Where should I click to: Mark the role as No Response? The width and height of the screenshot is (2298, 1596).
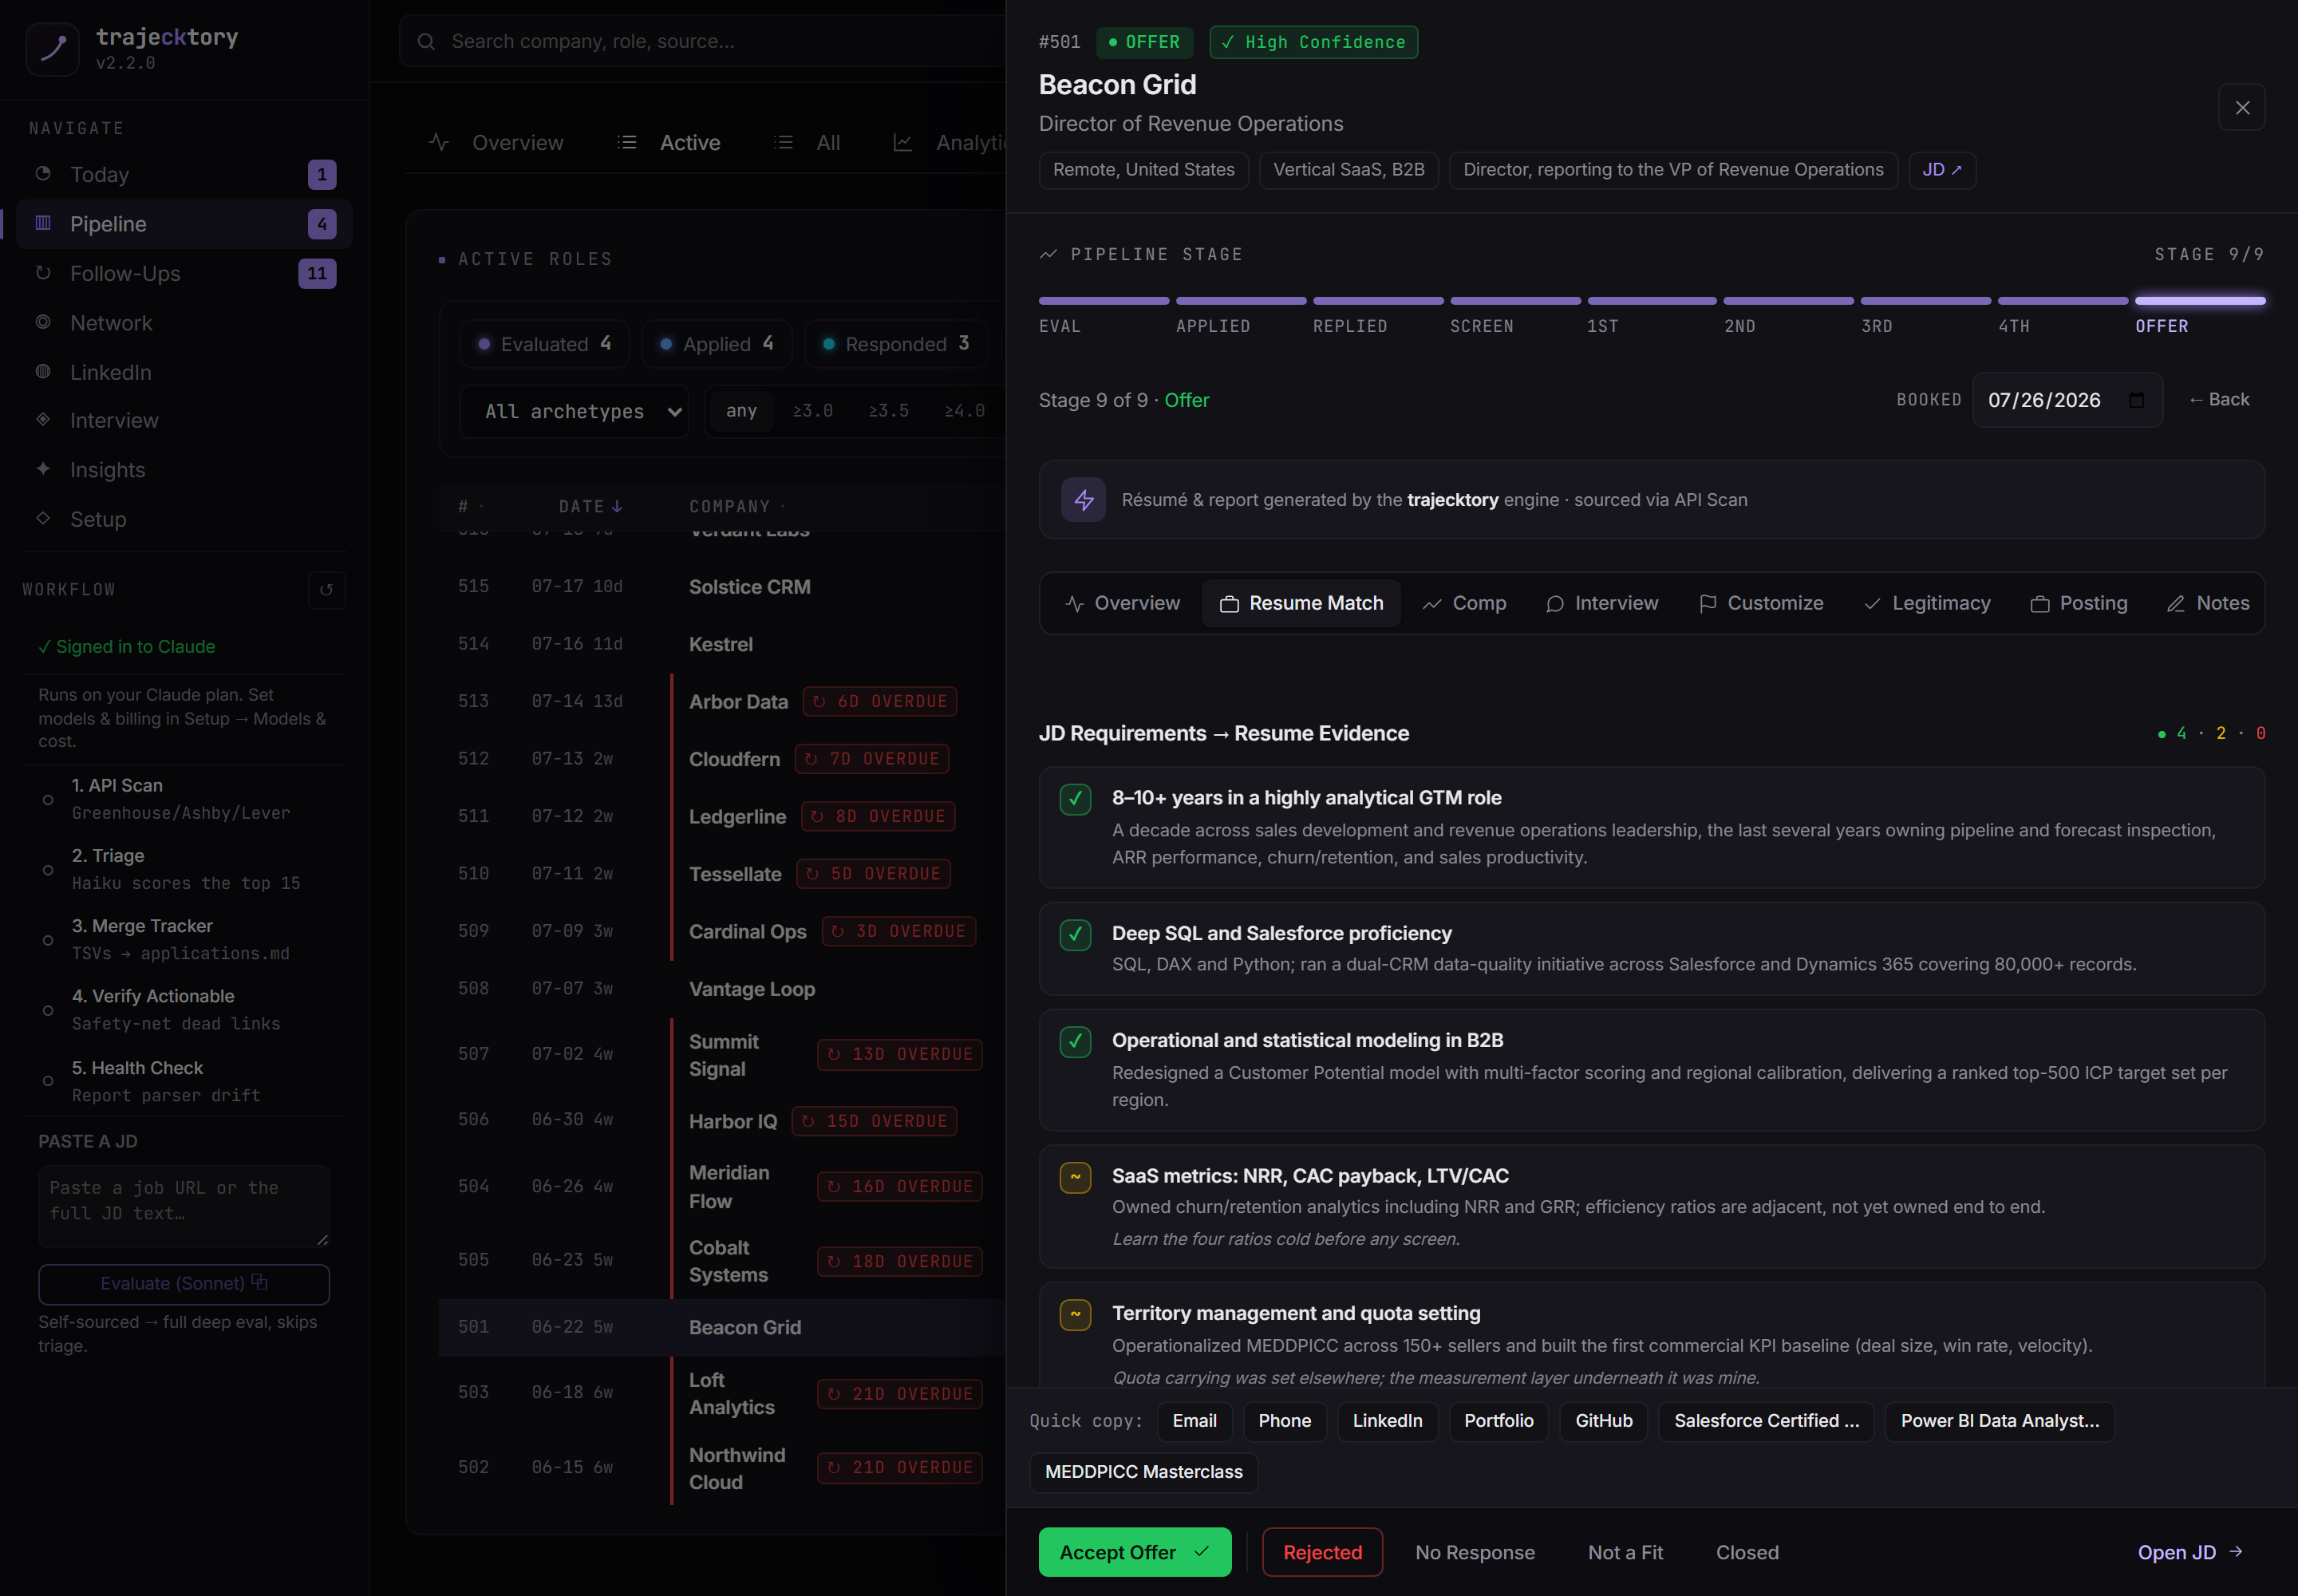pyautogui.click(x=1475, y=1552)
